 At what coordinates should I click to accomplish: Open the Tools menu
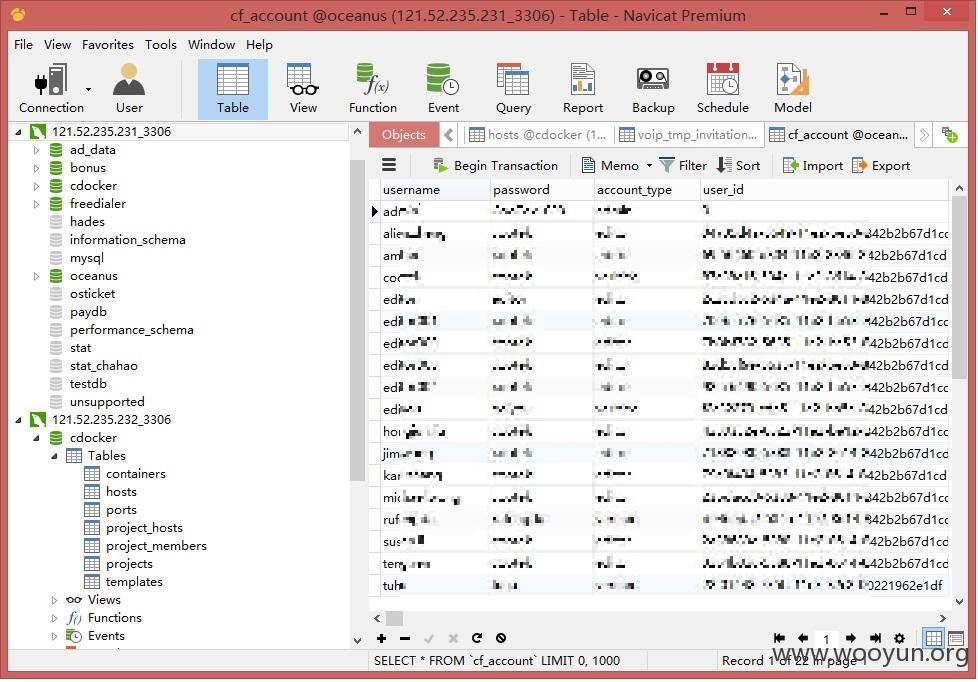(161, 44)
